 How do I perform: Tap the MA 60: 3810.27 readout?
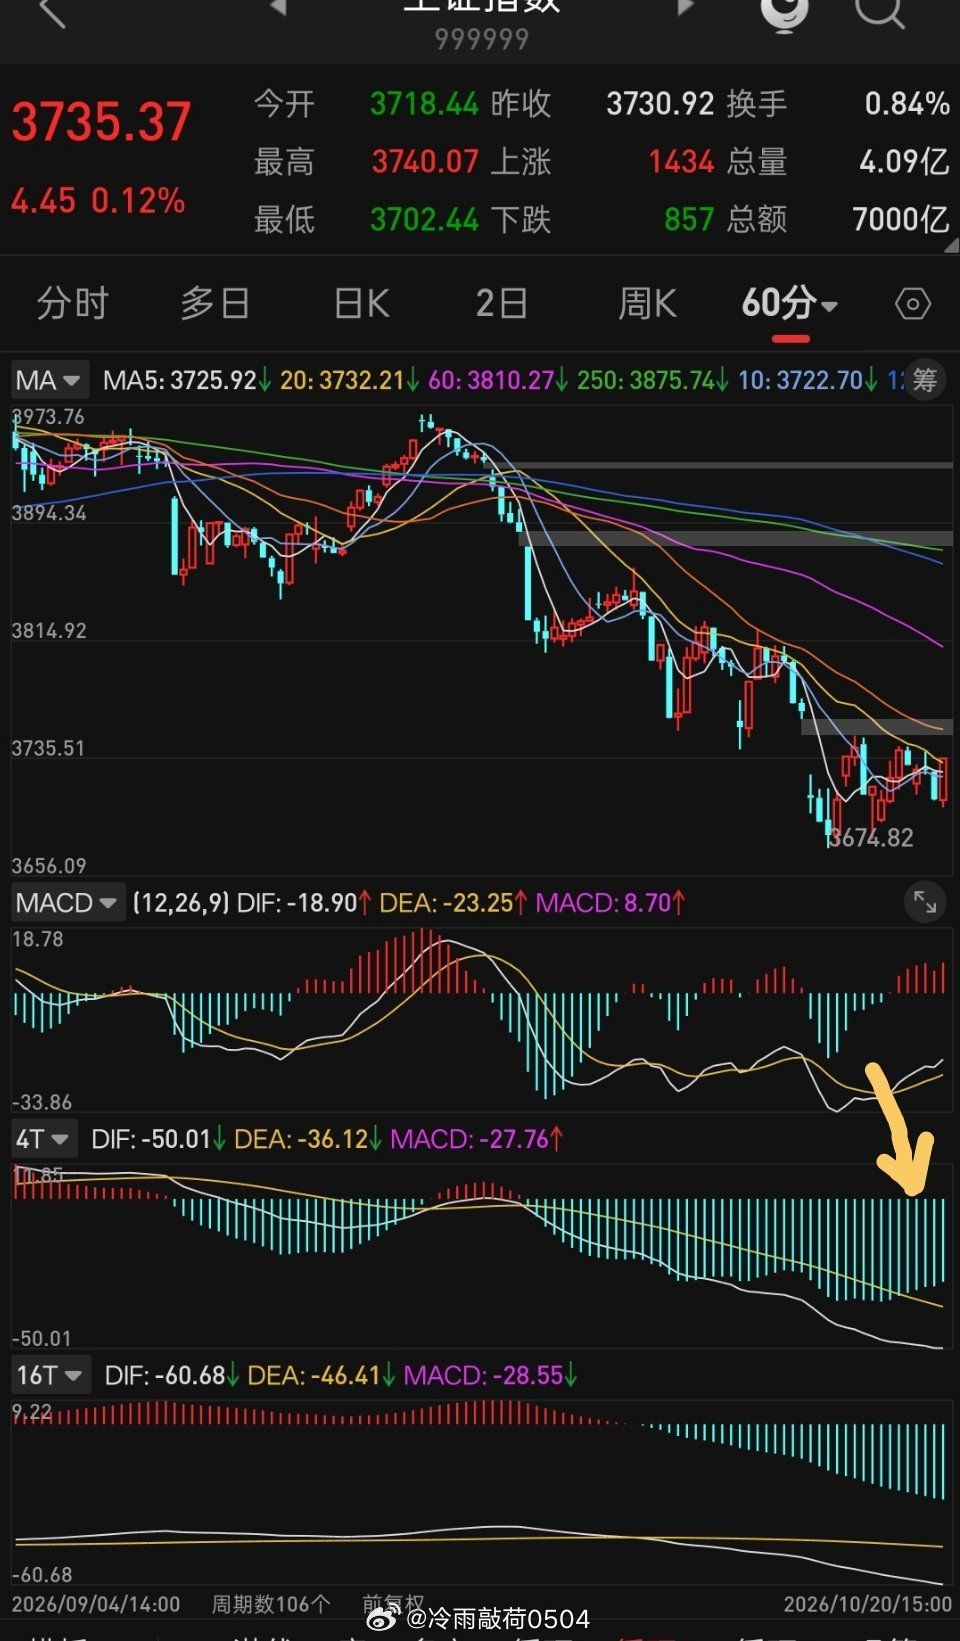(498, 380)
